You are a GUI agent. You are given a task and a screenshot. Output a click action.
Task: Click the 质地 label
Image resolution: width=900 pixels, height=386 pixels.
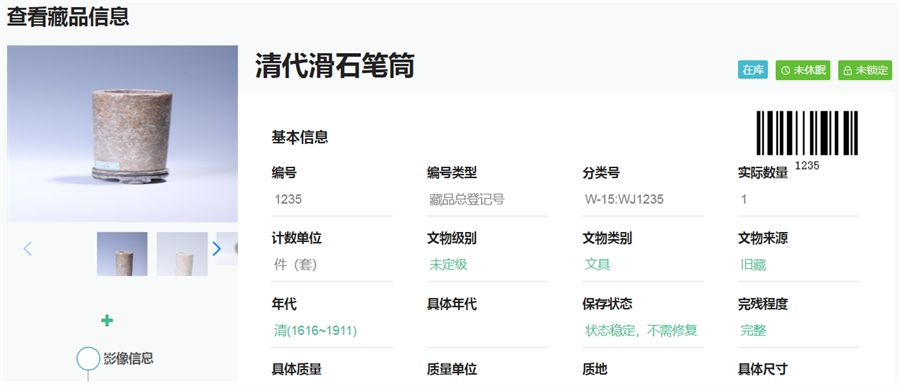[595, 369]
